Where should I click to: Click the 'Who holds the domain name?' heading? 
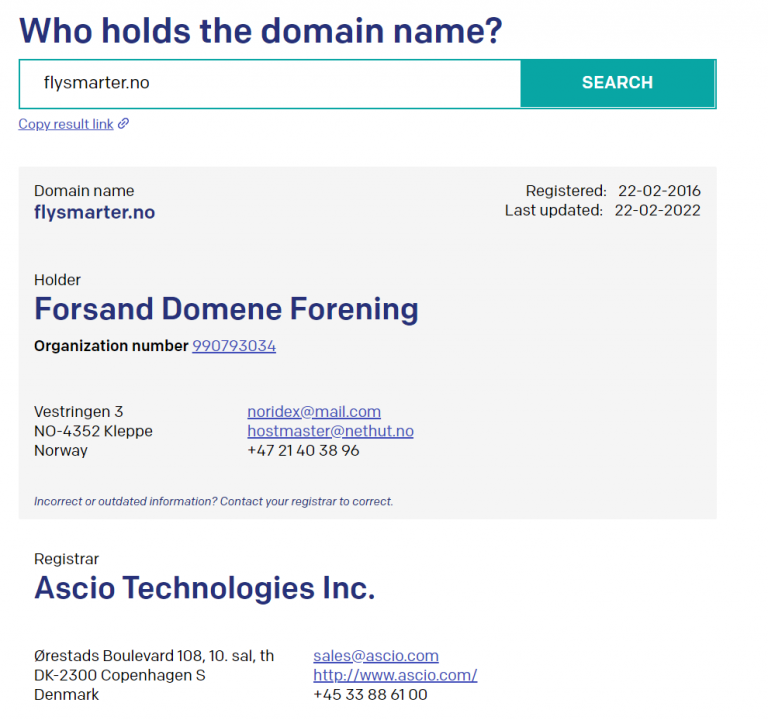260,30
